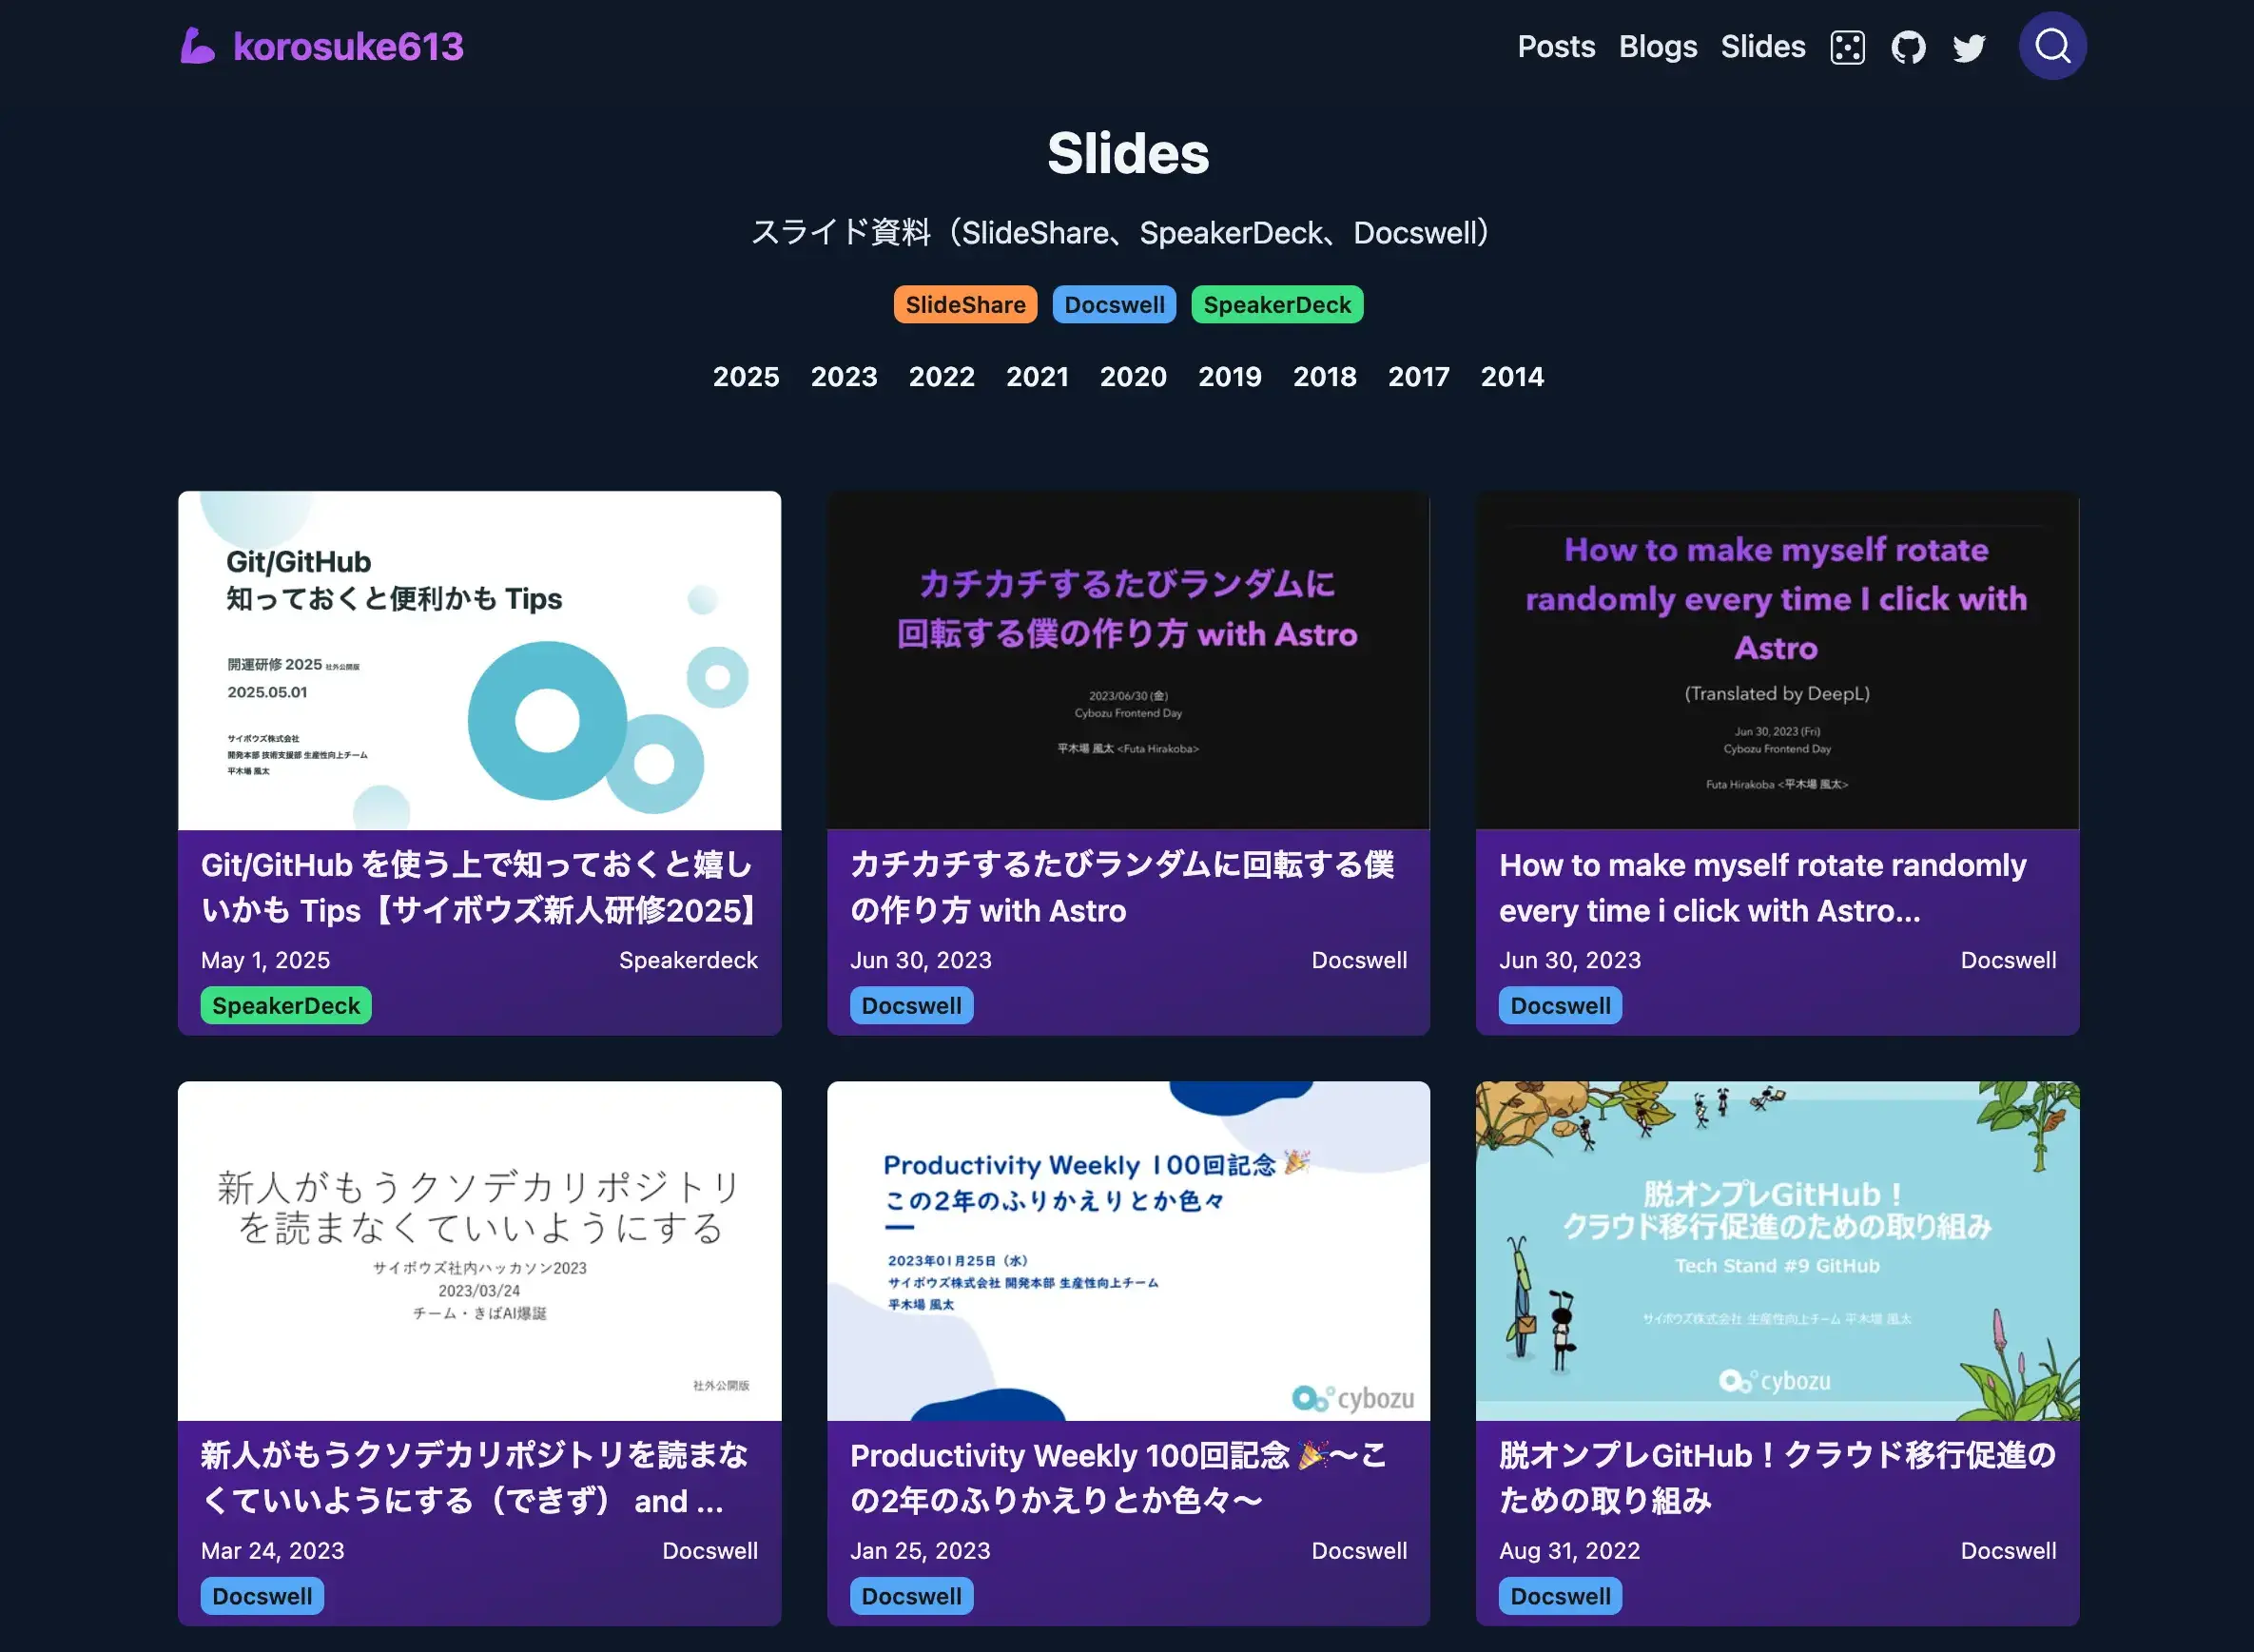Click Speakerdeck source text on Git/GitHub card
The width and height of the screenshot is (2254, 1652).
pyautogui.click(x=688, y=960)
